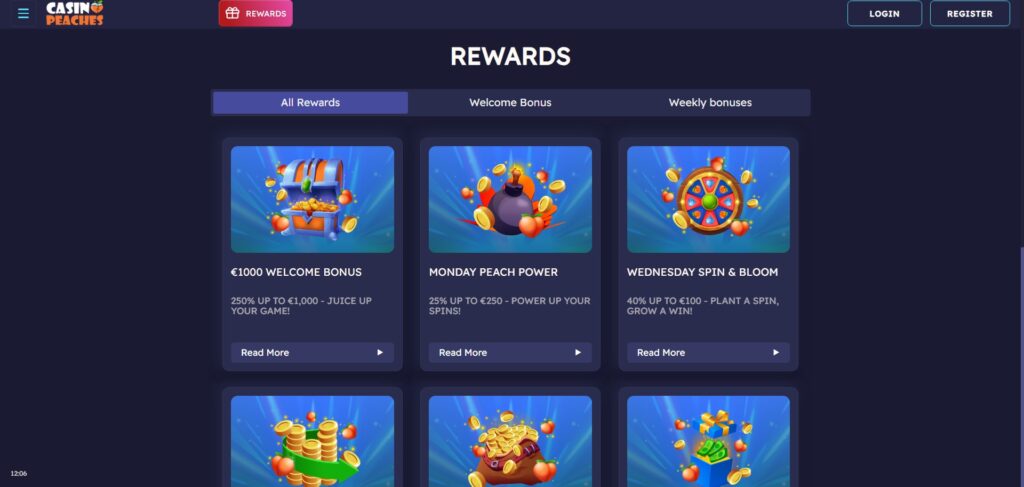
Task: Click the arrow icon on Welcome Bonus Read More
Action: coord(379,353)
